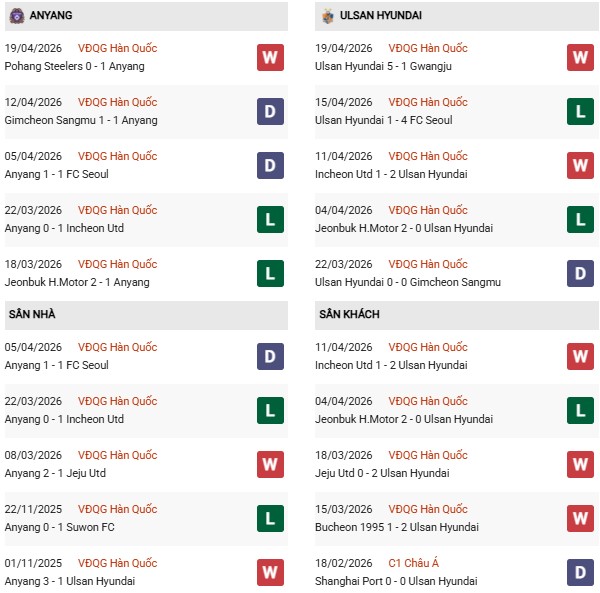Click the L badge for Anyang 0-1 Suwon FC

tap(270, 518)
